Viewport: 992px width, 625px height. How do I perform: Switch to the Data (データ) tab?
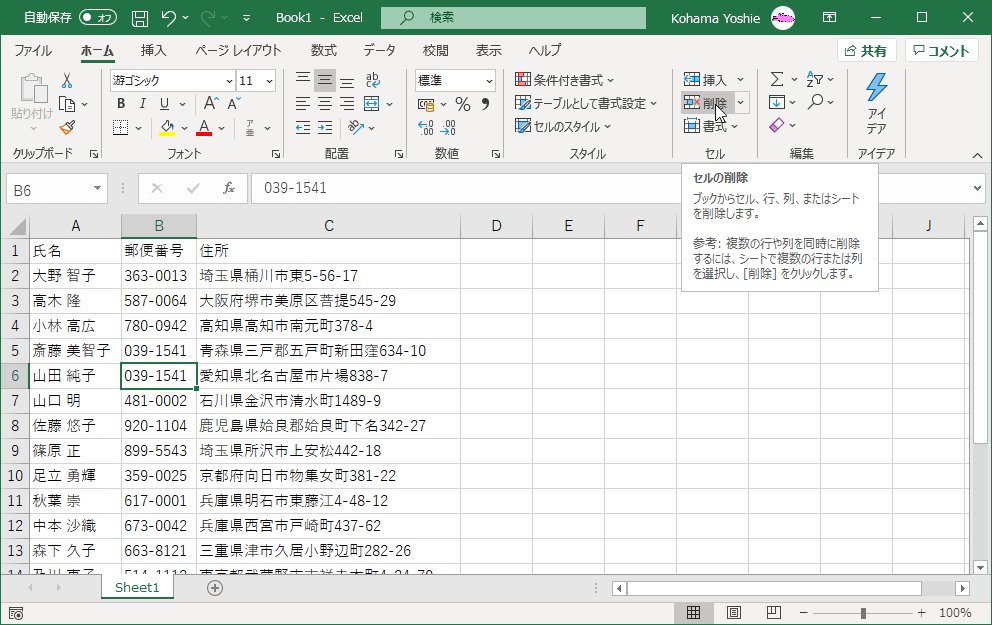coord(380,51)
